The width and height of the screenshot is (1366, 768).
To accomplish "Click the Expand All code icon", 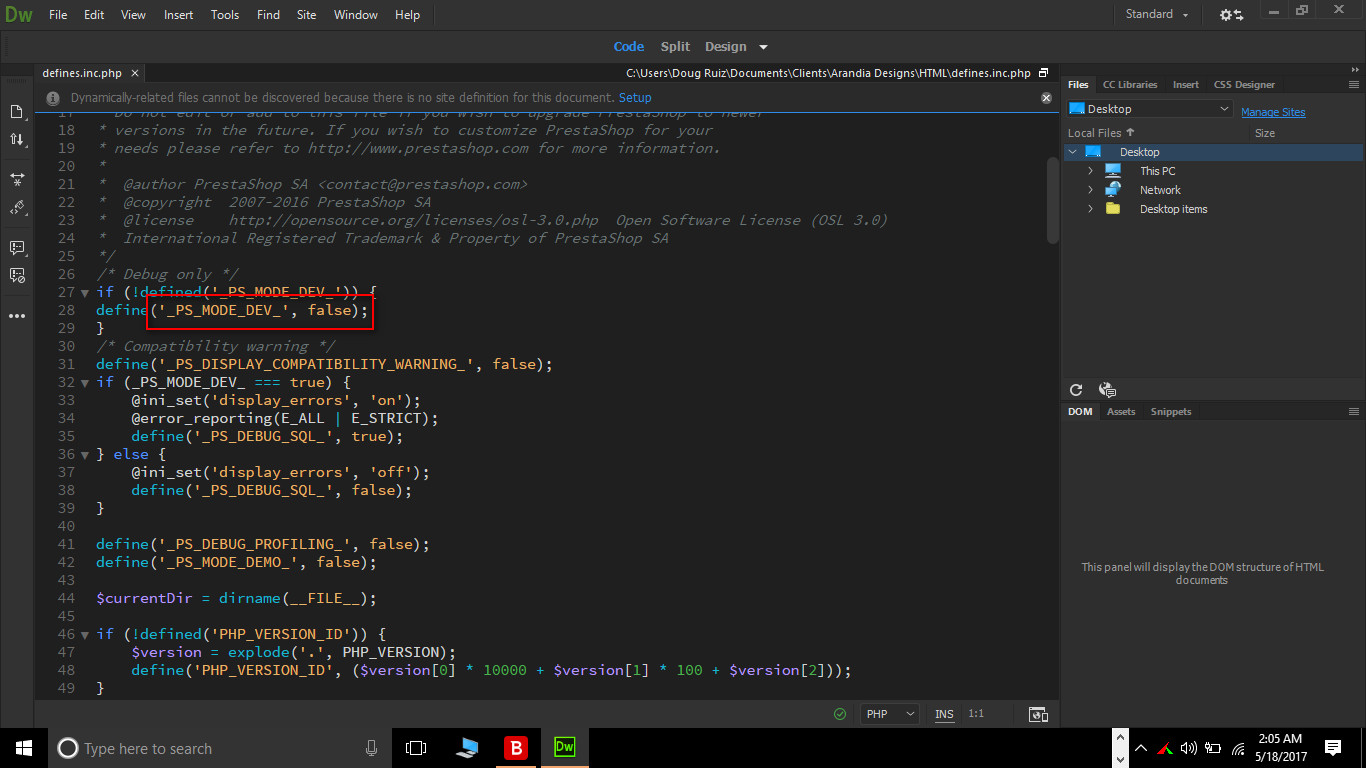I will (17, 179).
